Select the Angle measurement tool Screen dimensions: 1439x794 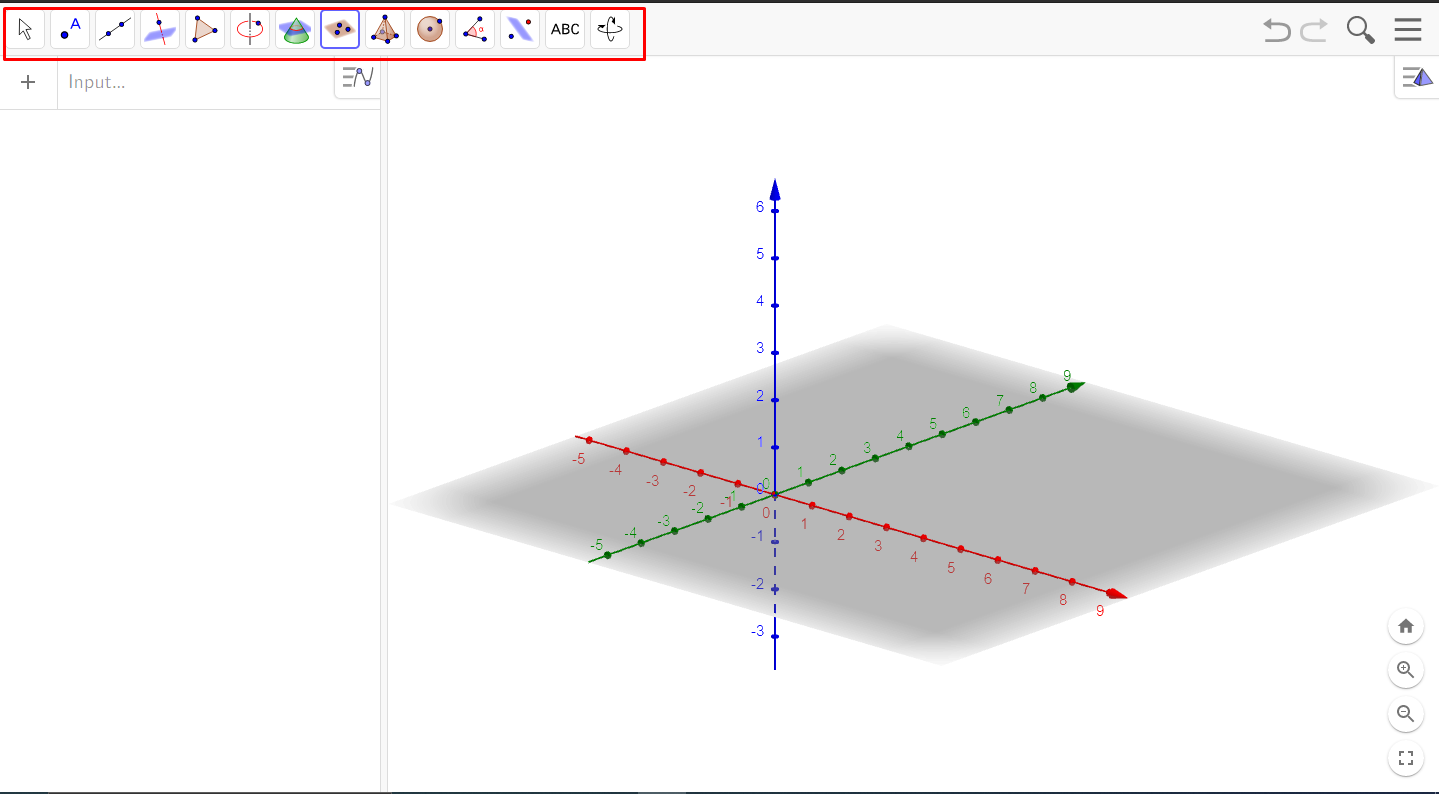(x=474, y=29)
